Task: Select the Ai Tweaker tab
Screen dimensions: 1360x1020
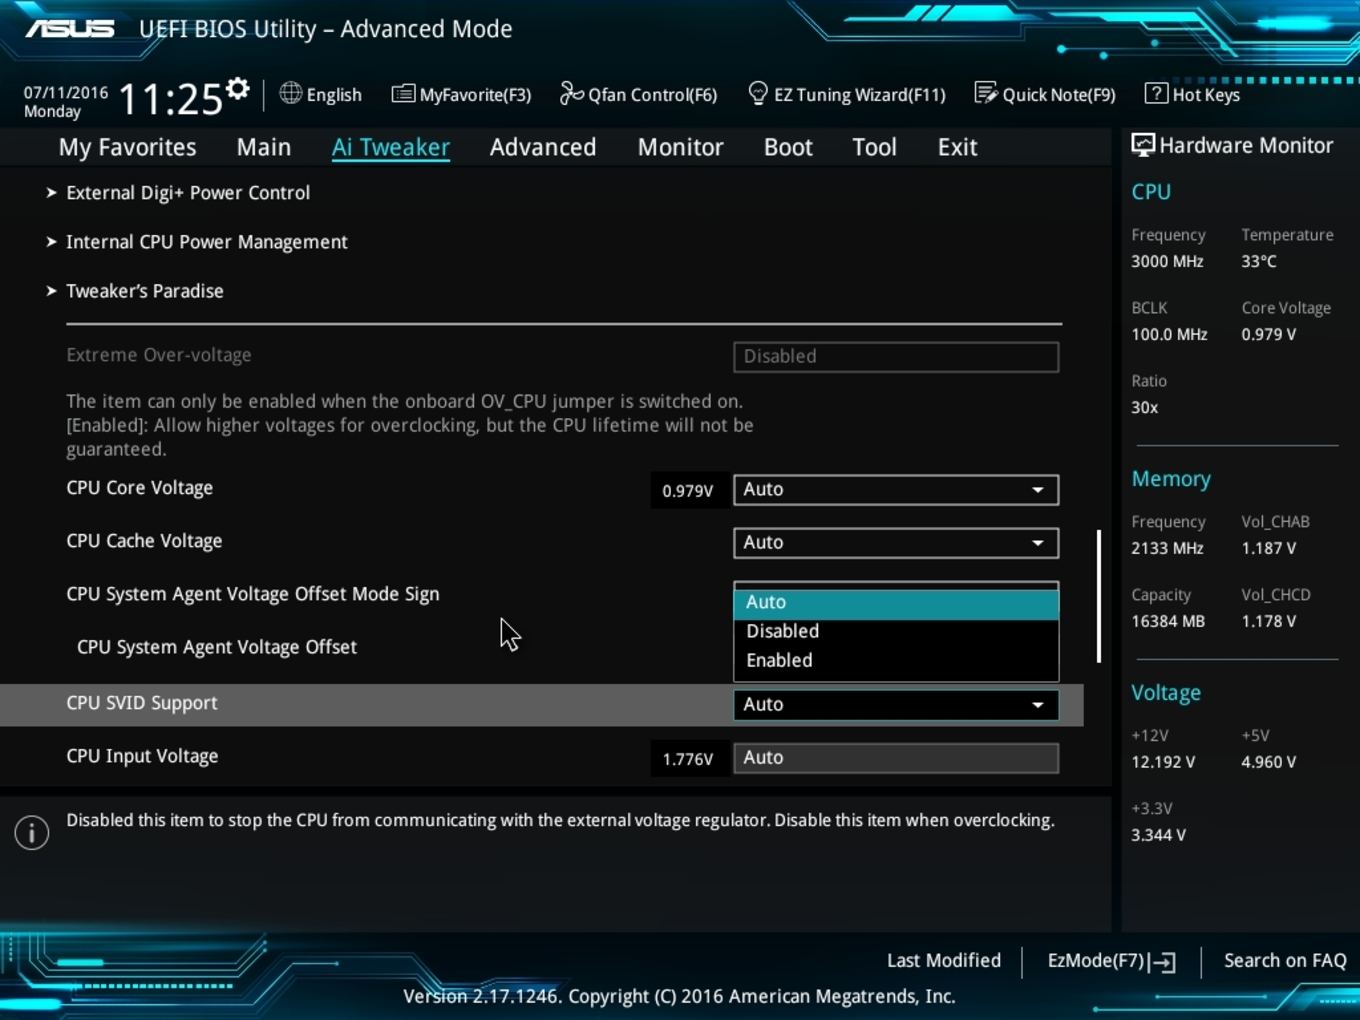Action: coord(391,147)
